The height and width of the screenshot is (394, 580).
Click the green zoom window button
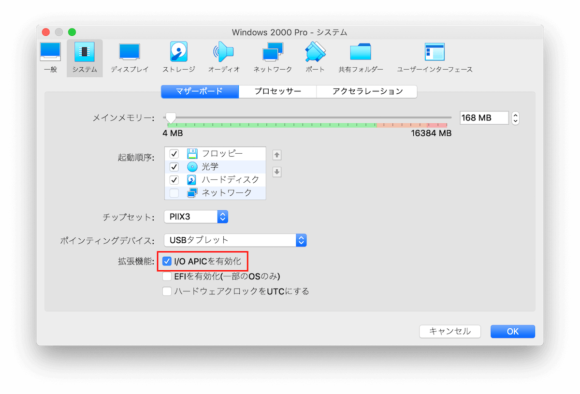(x=72, y=32)
